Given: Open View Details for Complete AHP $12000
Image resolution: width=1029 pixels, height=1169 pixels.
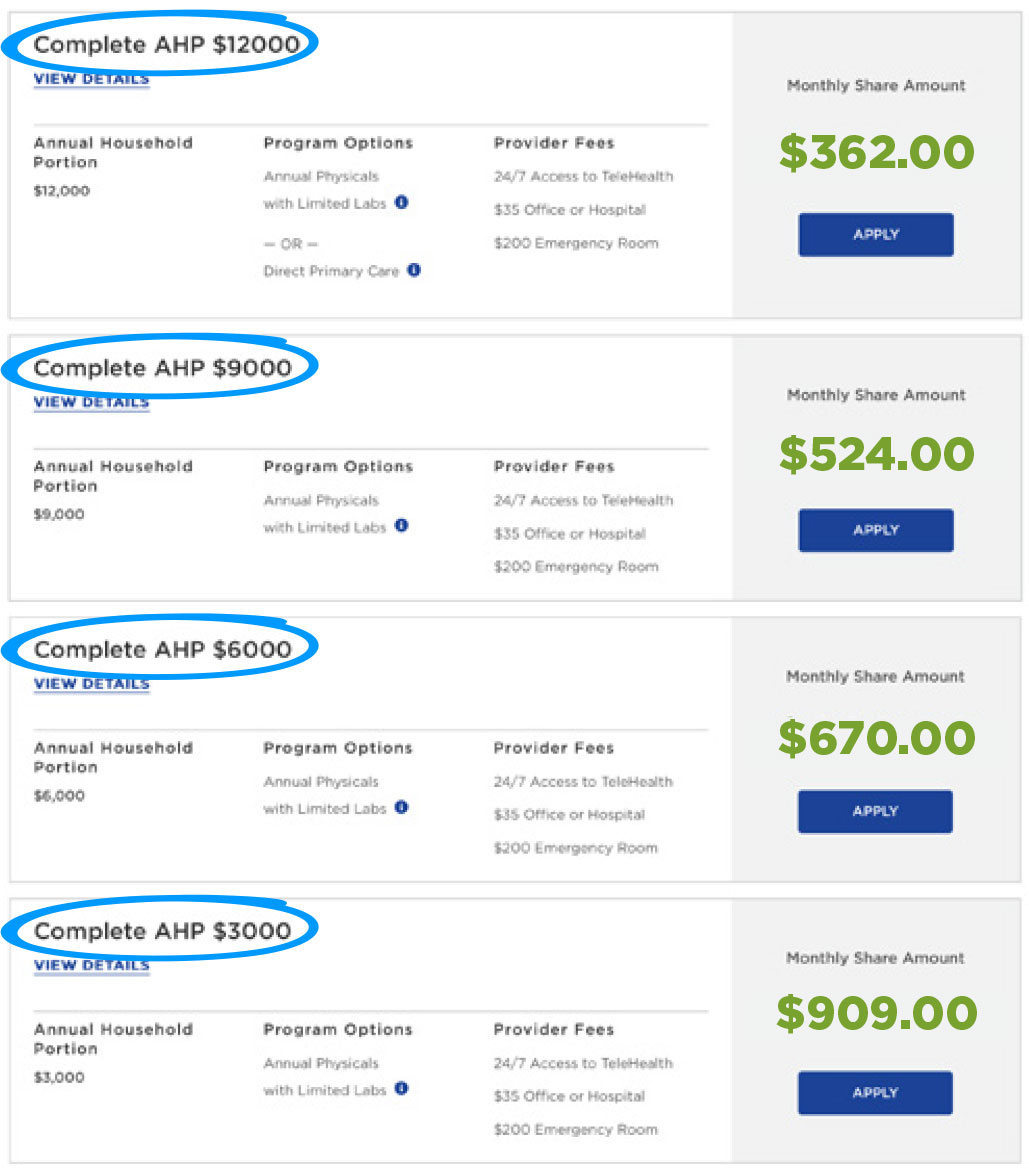Looking at the screenshot, I should click(91, 79).
